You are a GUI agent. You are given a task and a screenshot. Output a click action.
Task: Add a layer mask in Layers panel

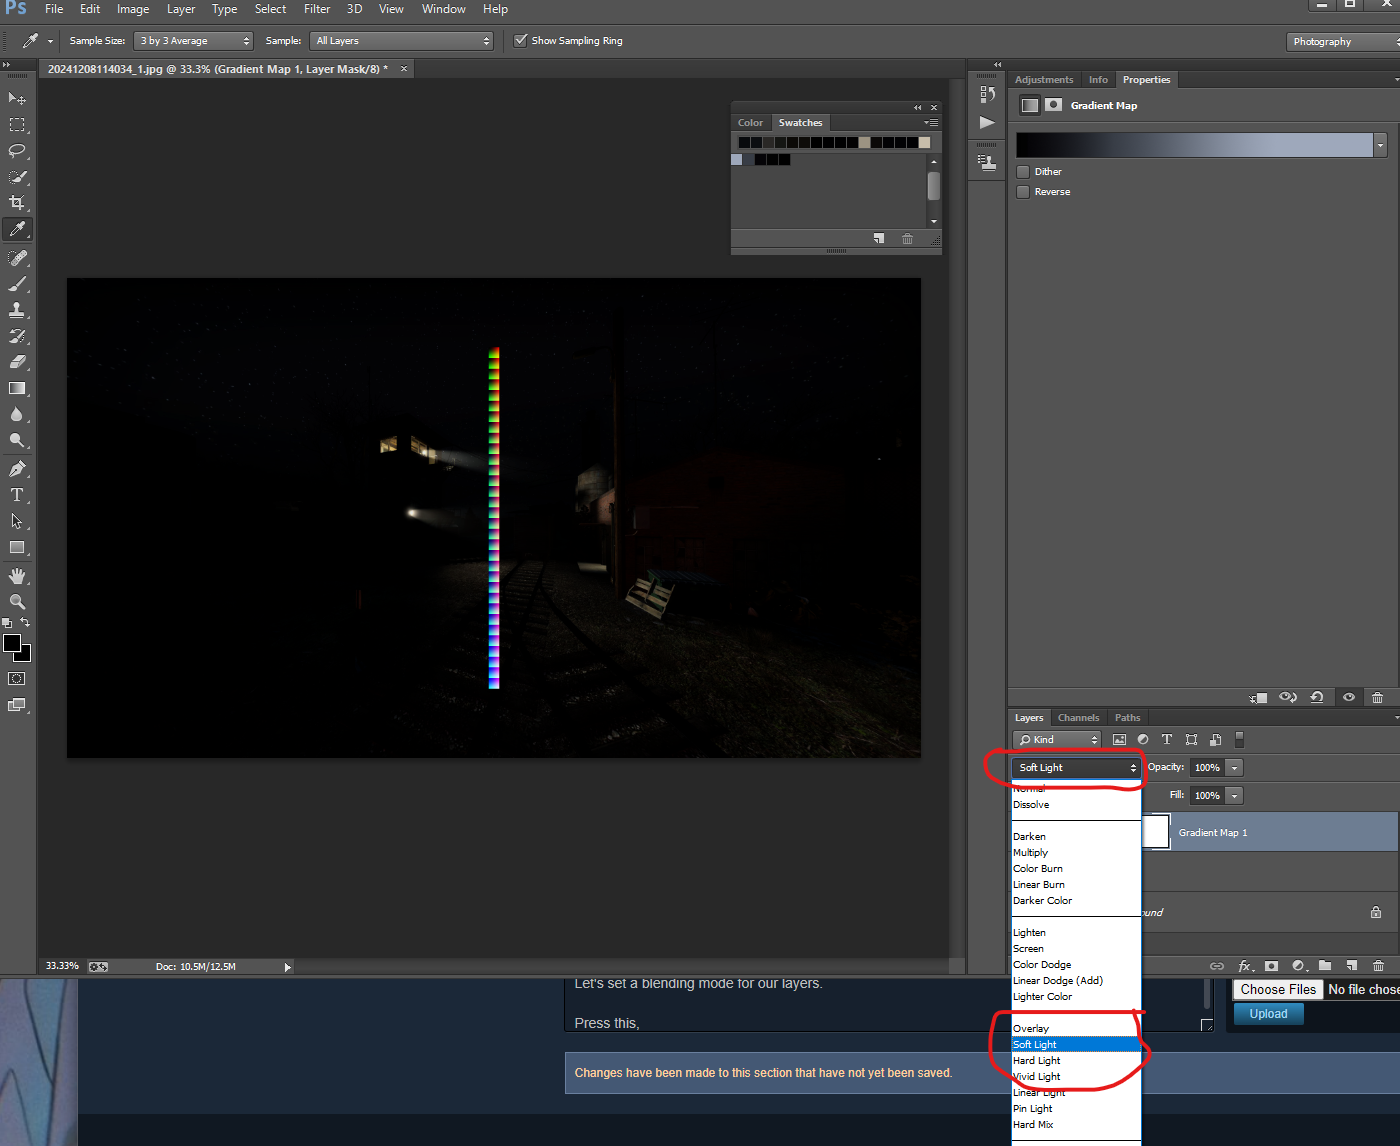click(1271, 966)
